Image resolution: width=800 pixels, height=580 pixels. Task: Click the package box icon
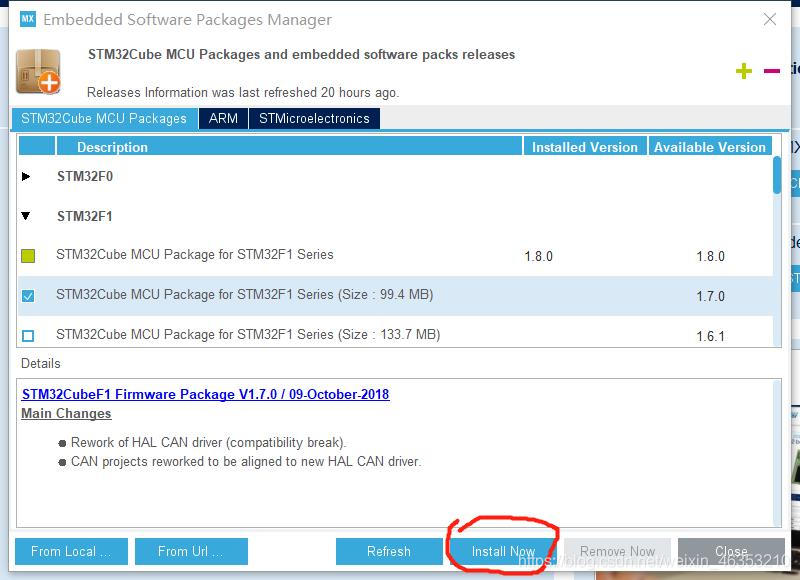tap(38, 72)
